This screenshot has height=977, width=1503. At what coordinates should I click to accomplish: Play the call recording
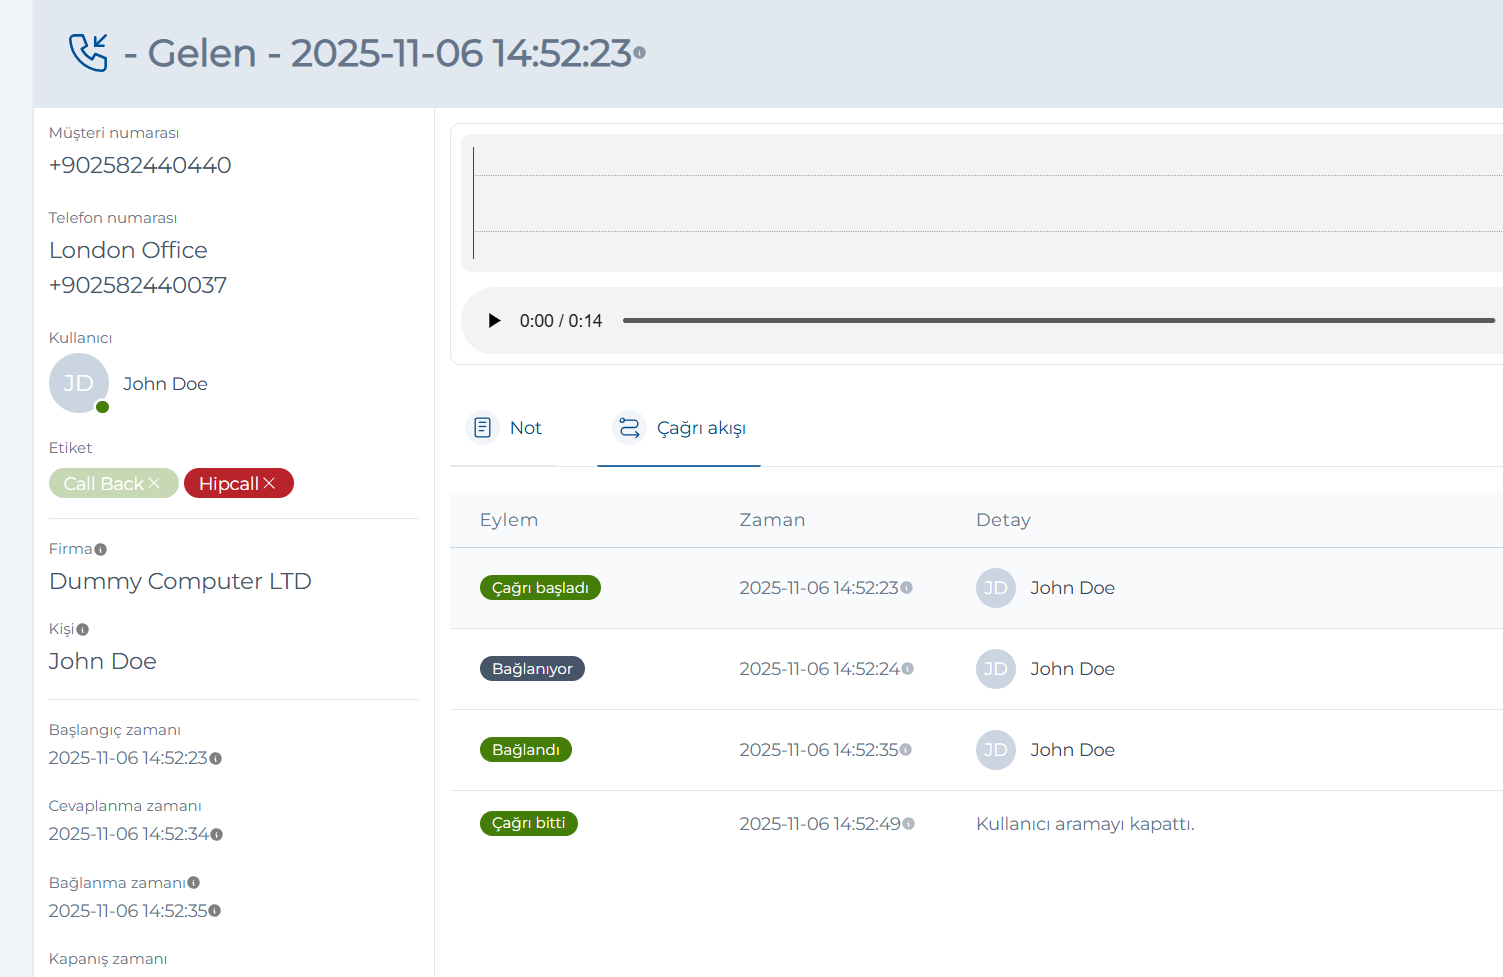(x=494, y=321)
